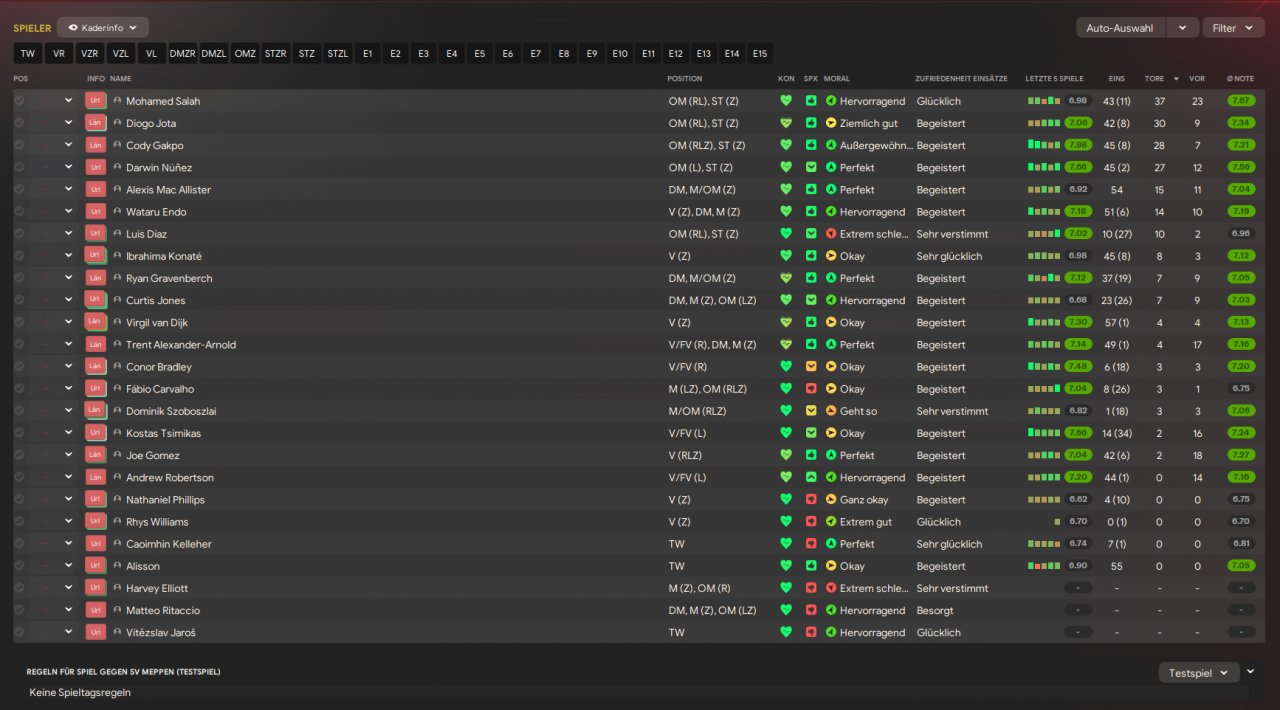Sort by the MORAL column header

coord(837,78)
